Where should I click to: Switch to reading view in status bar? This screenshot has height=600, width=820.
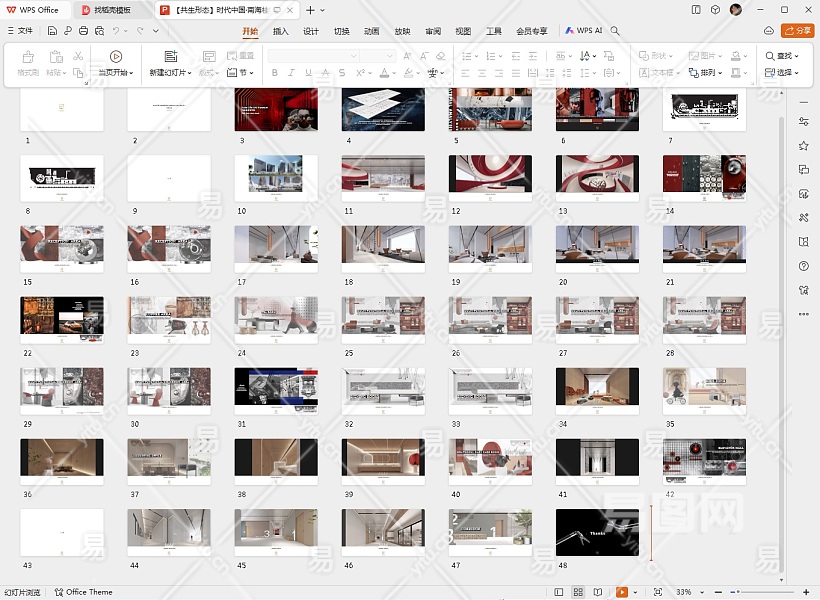coord(598,592)
